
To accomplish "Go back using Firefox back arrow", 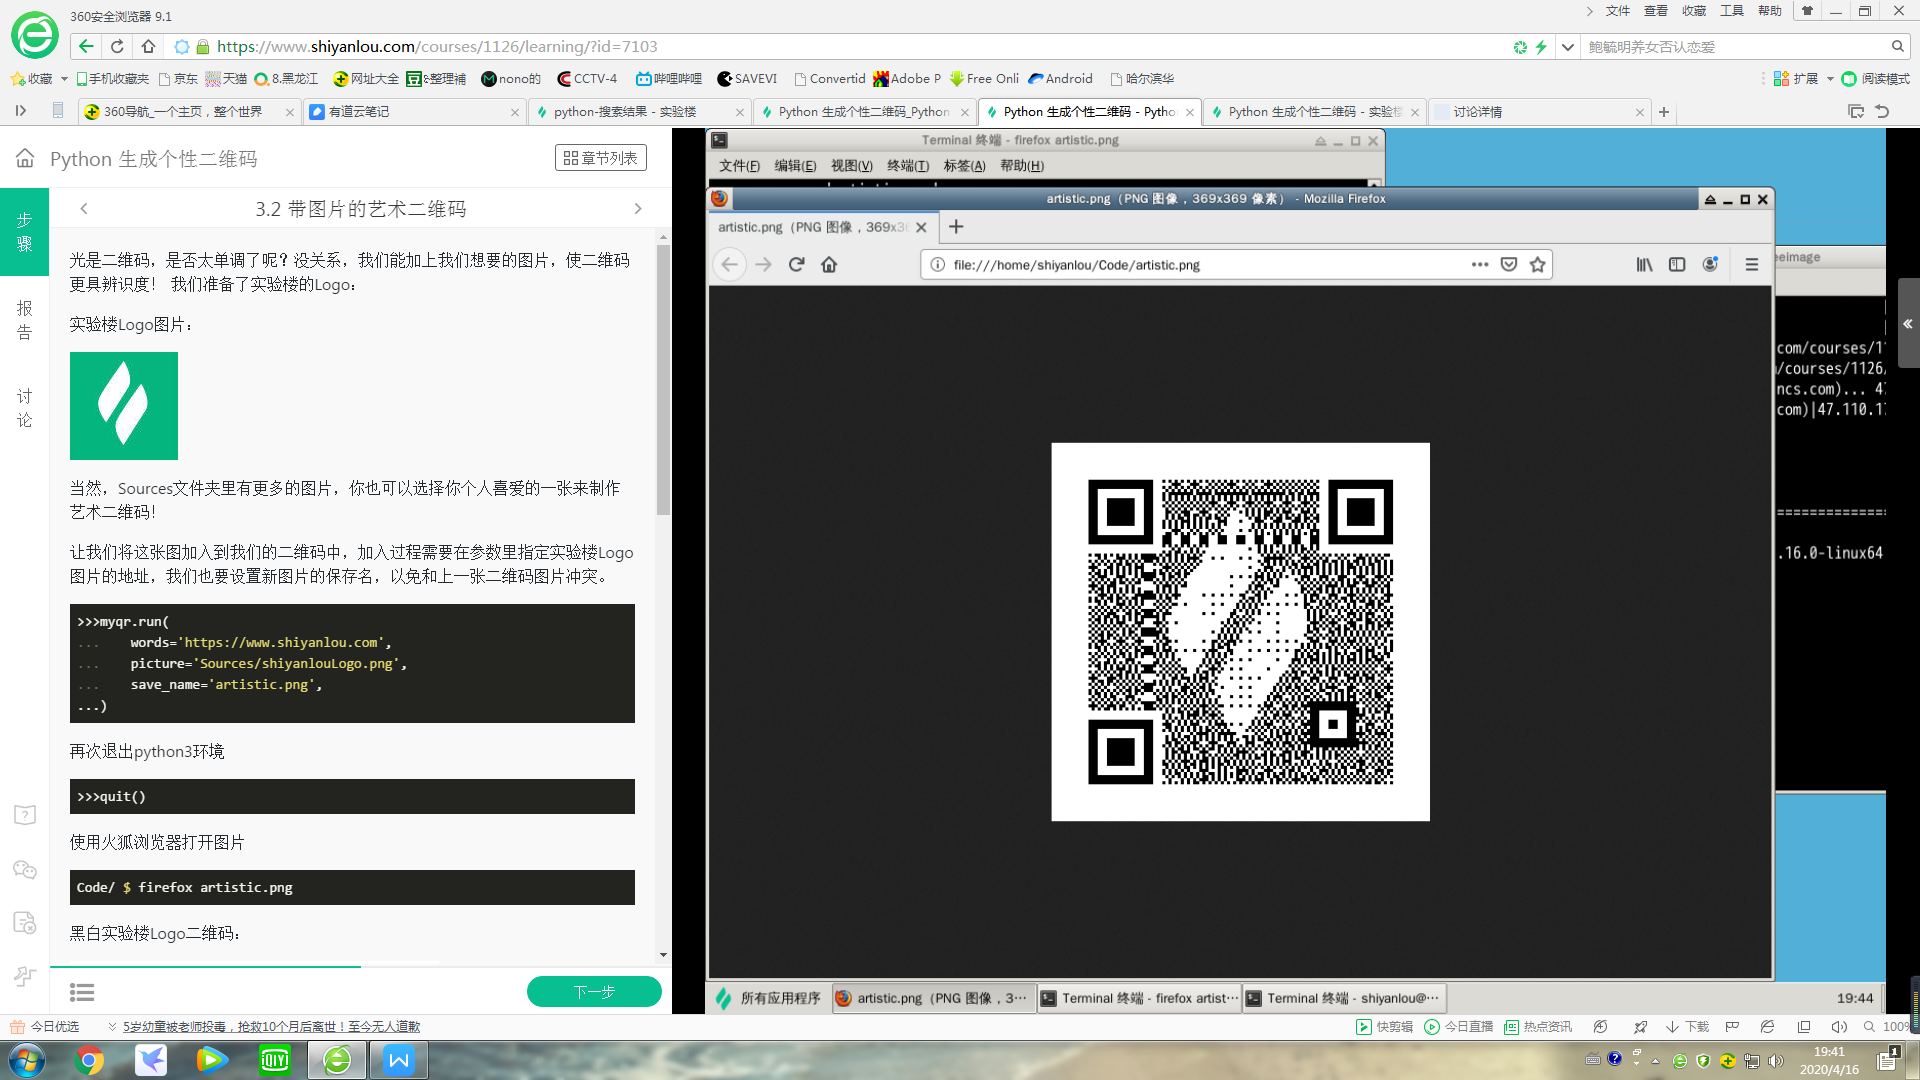I will pyautogui.click(x=730, y=264).
